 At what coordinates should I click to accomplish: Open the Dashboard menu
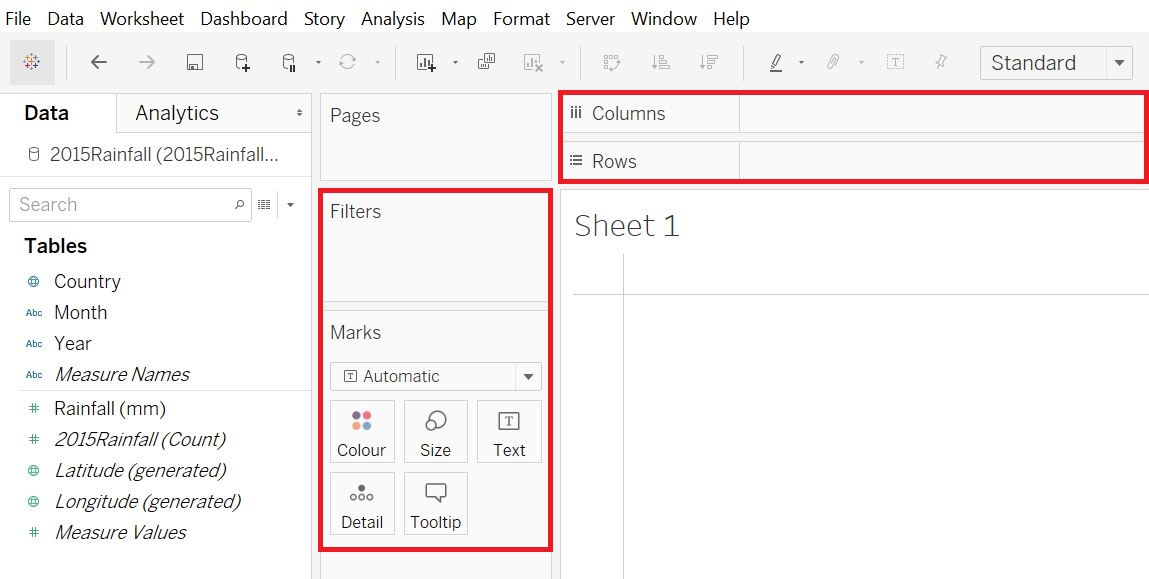(x=244, y=19)
